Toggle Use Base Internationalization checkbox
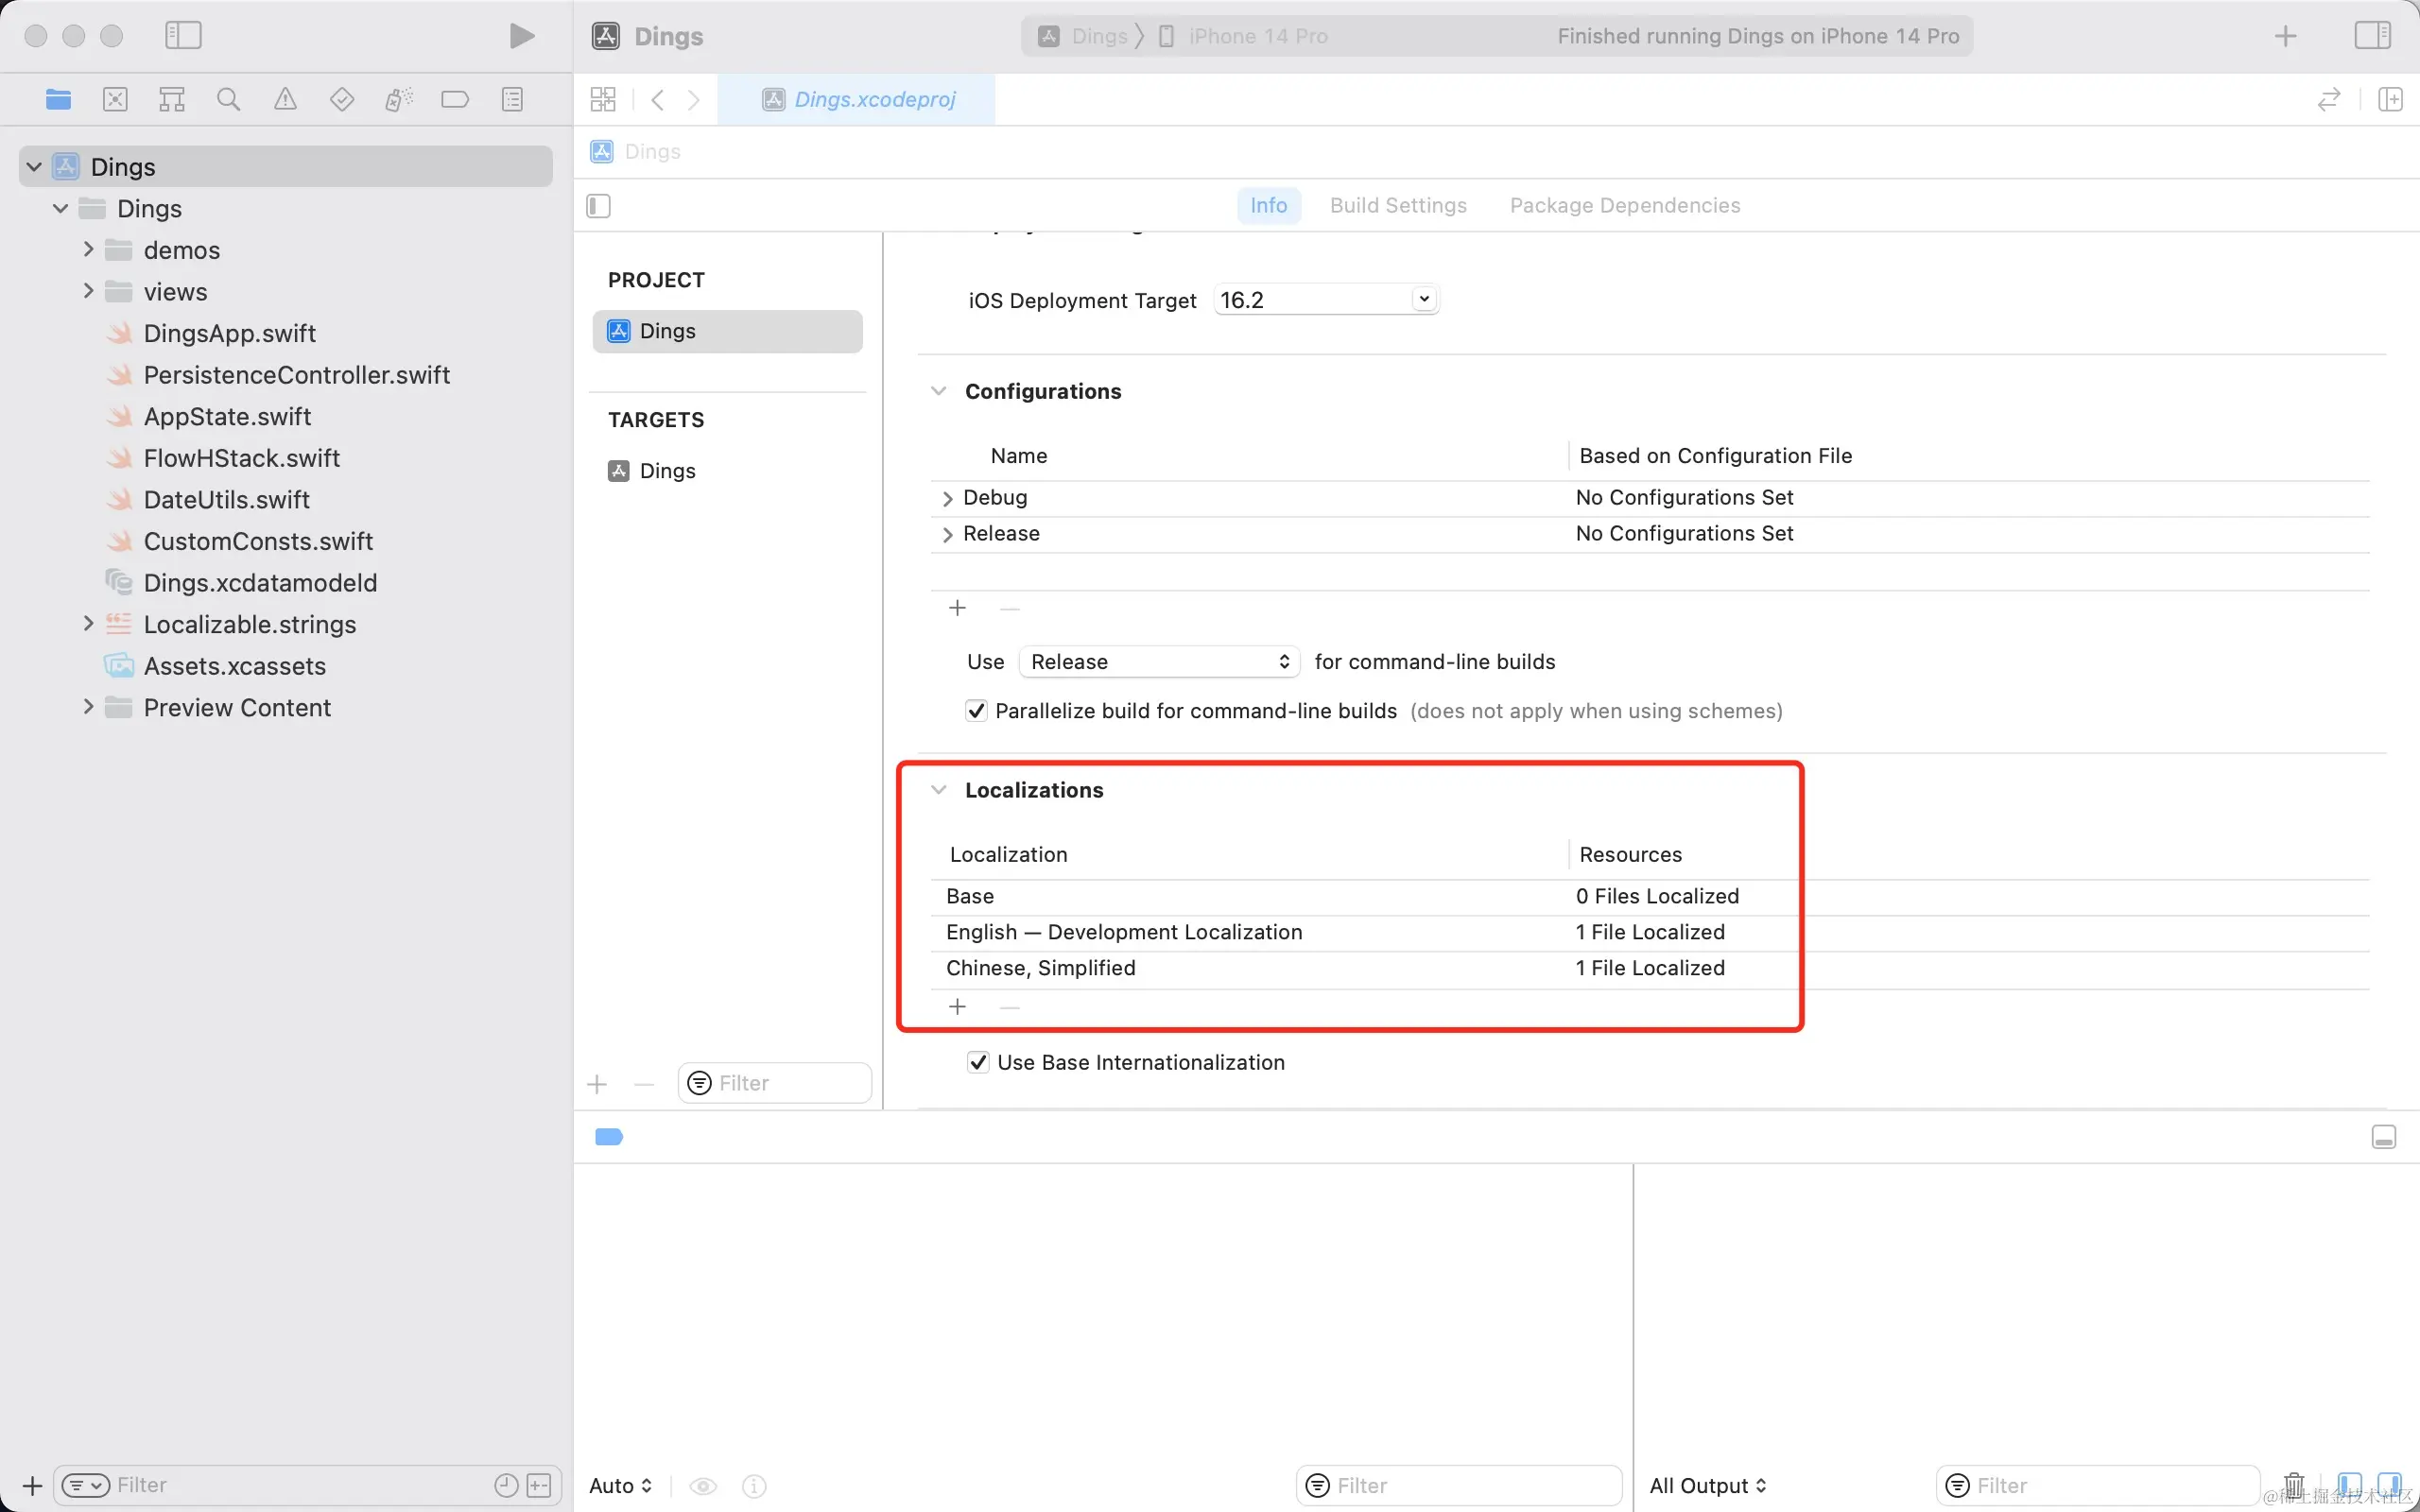 (x=978, y=1062)
